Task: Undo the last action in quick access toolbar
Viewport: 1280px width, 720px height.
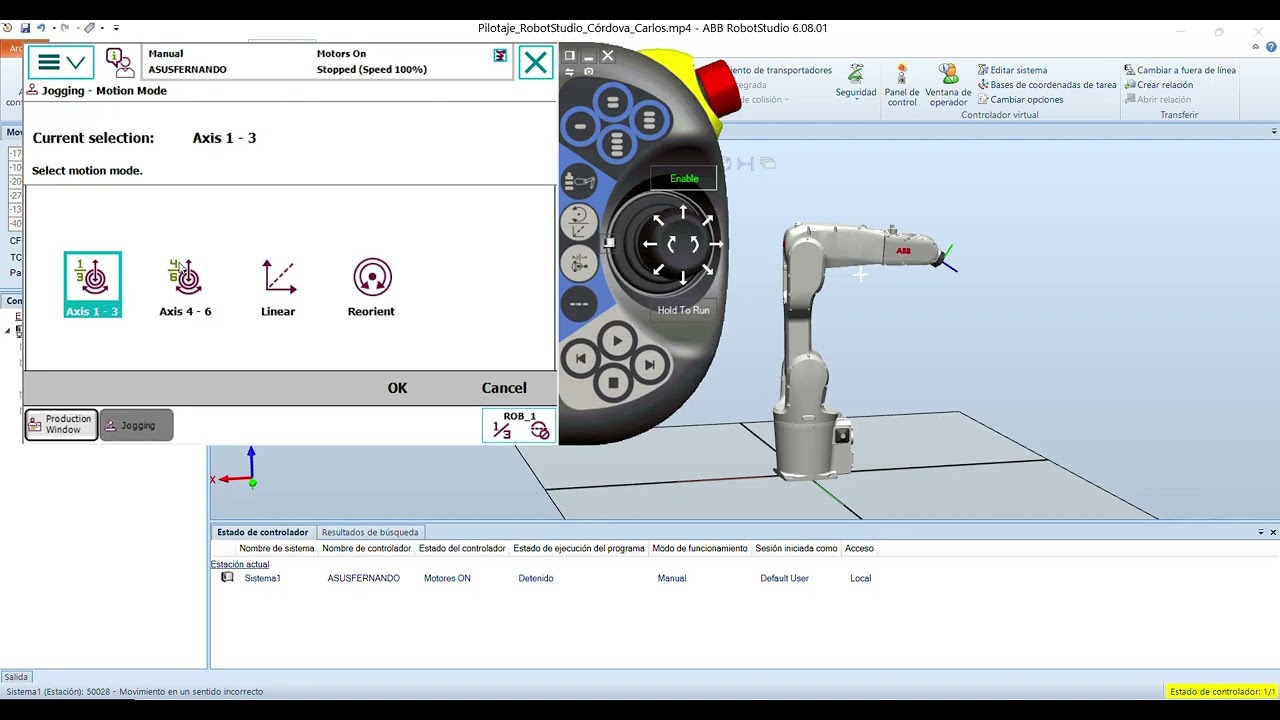Action: [41, 28]
